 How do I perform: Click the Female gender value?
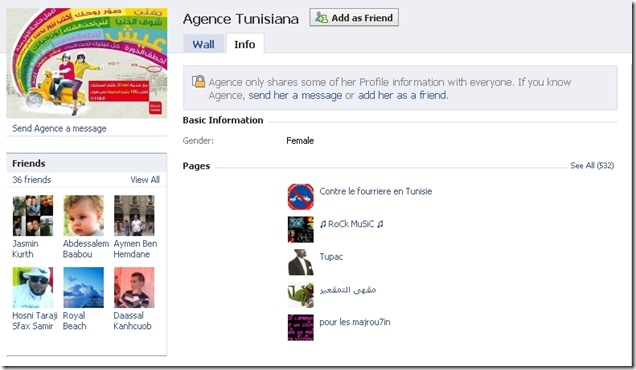(300, 141)
